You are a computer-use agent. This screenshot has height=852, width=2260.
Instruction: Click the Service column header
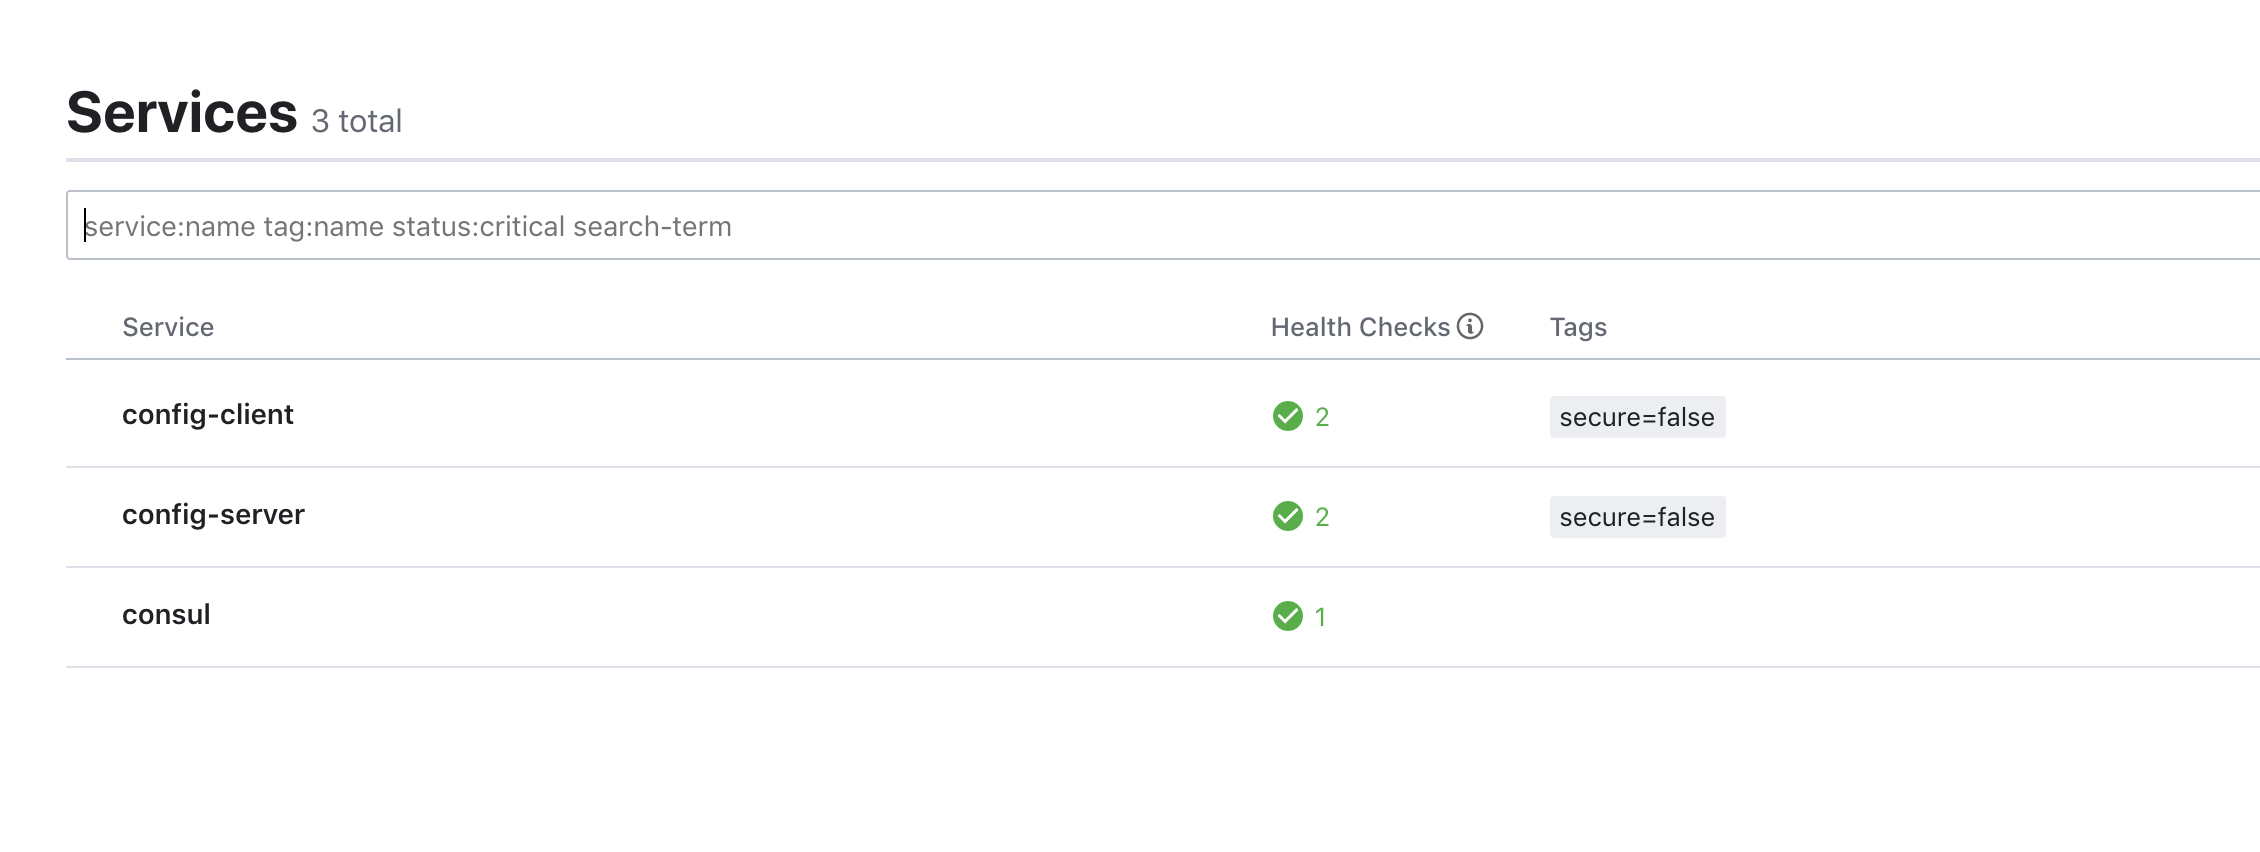coord(168,327)
